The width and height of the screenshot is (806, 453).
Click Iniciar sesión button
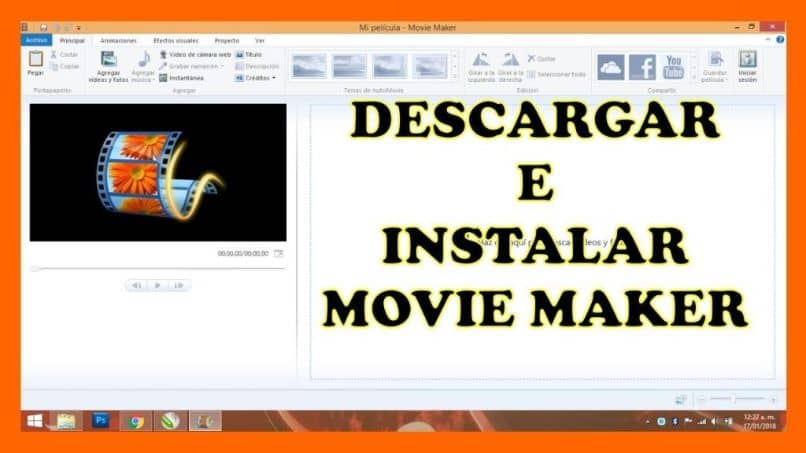747,67
